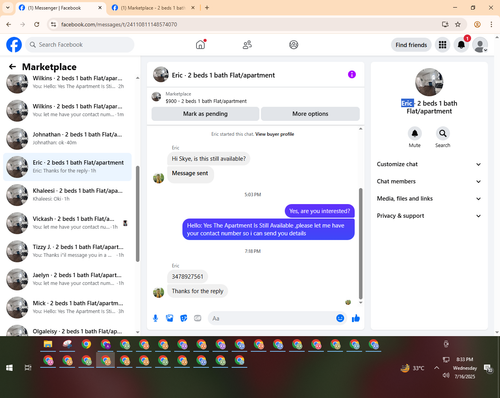Open the Home feed icon
The width and height of the screenshot is (500, 398).
coord(200,44)
